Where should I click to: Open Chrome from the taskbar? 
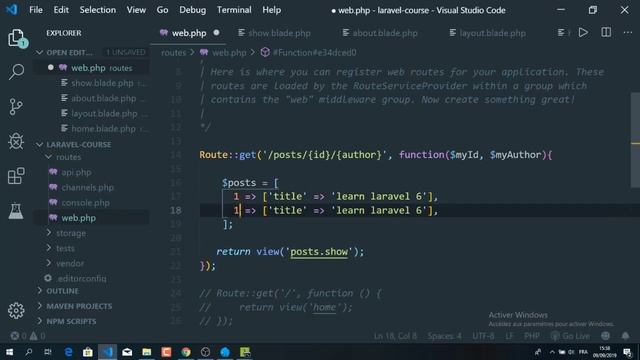(186, 352)
